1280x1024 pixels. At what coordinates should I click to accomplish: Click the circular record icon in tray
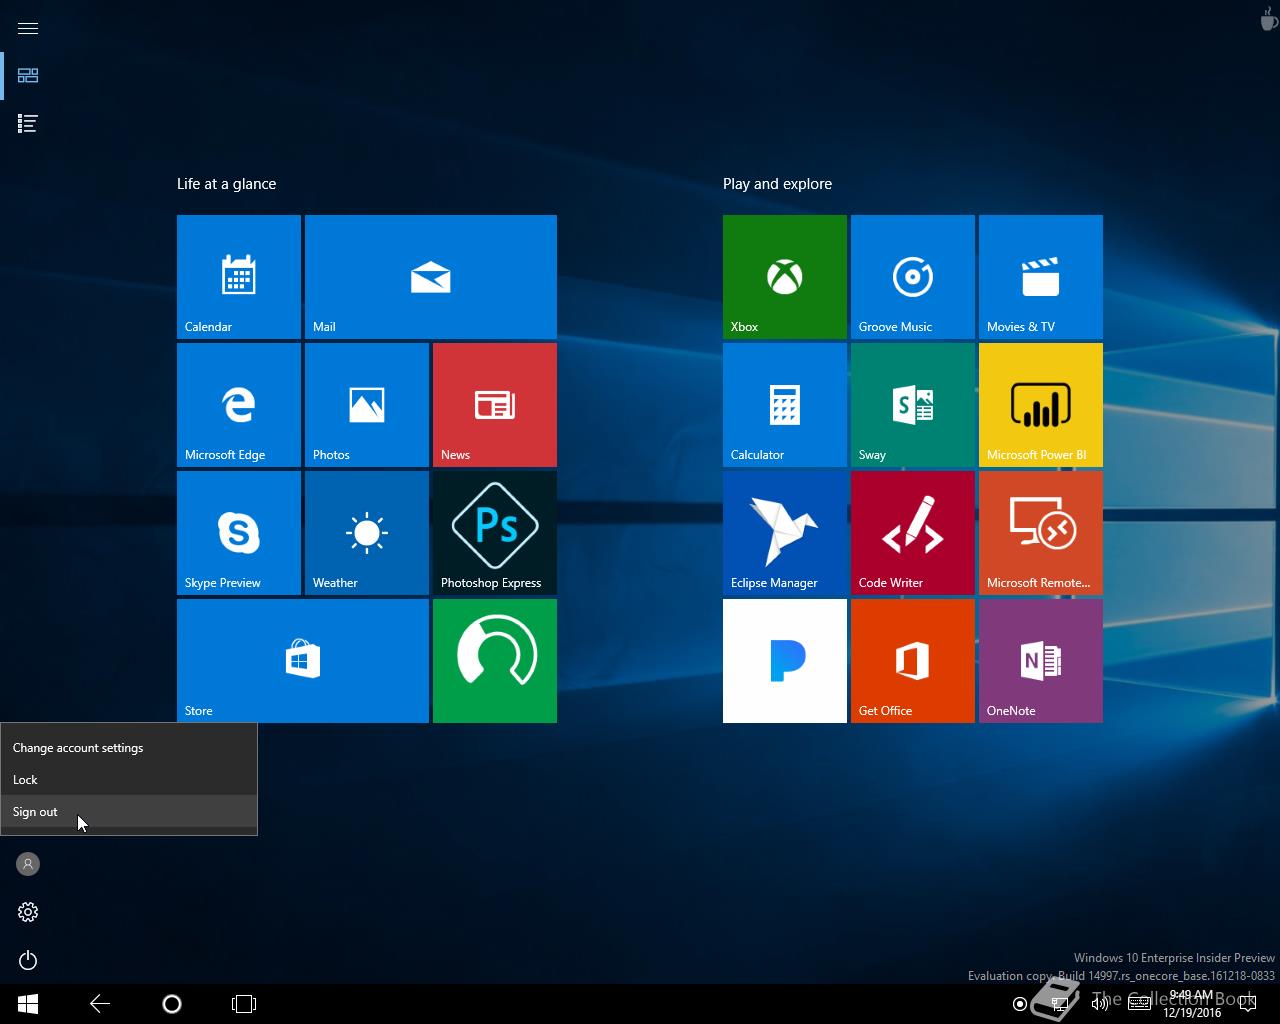1020,1004
